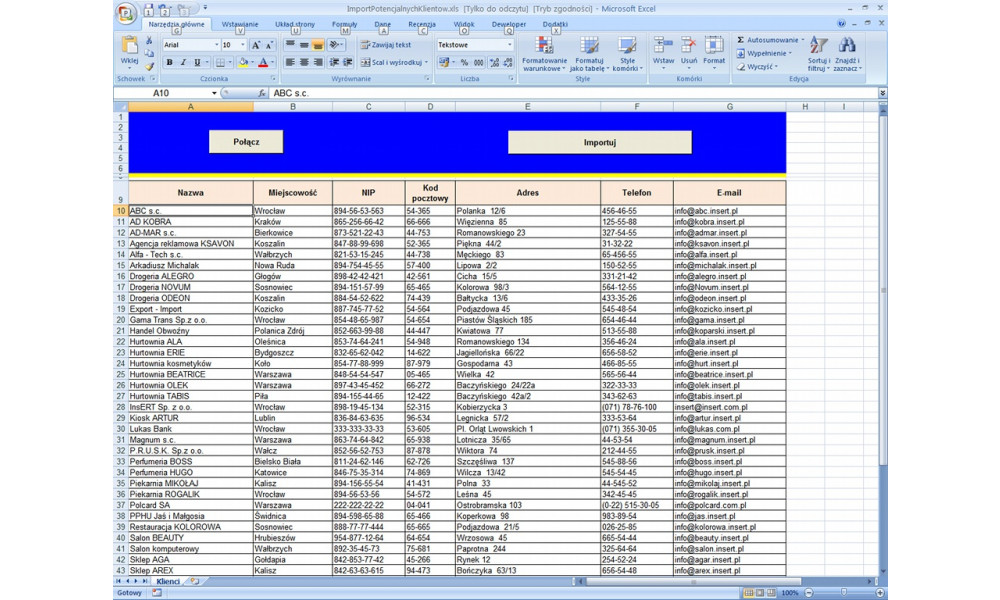Toggle middle vertical alignment

pyautogui.click(x=304, y=45)
